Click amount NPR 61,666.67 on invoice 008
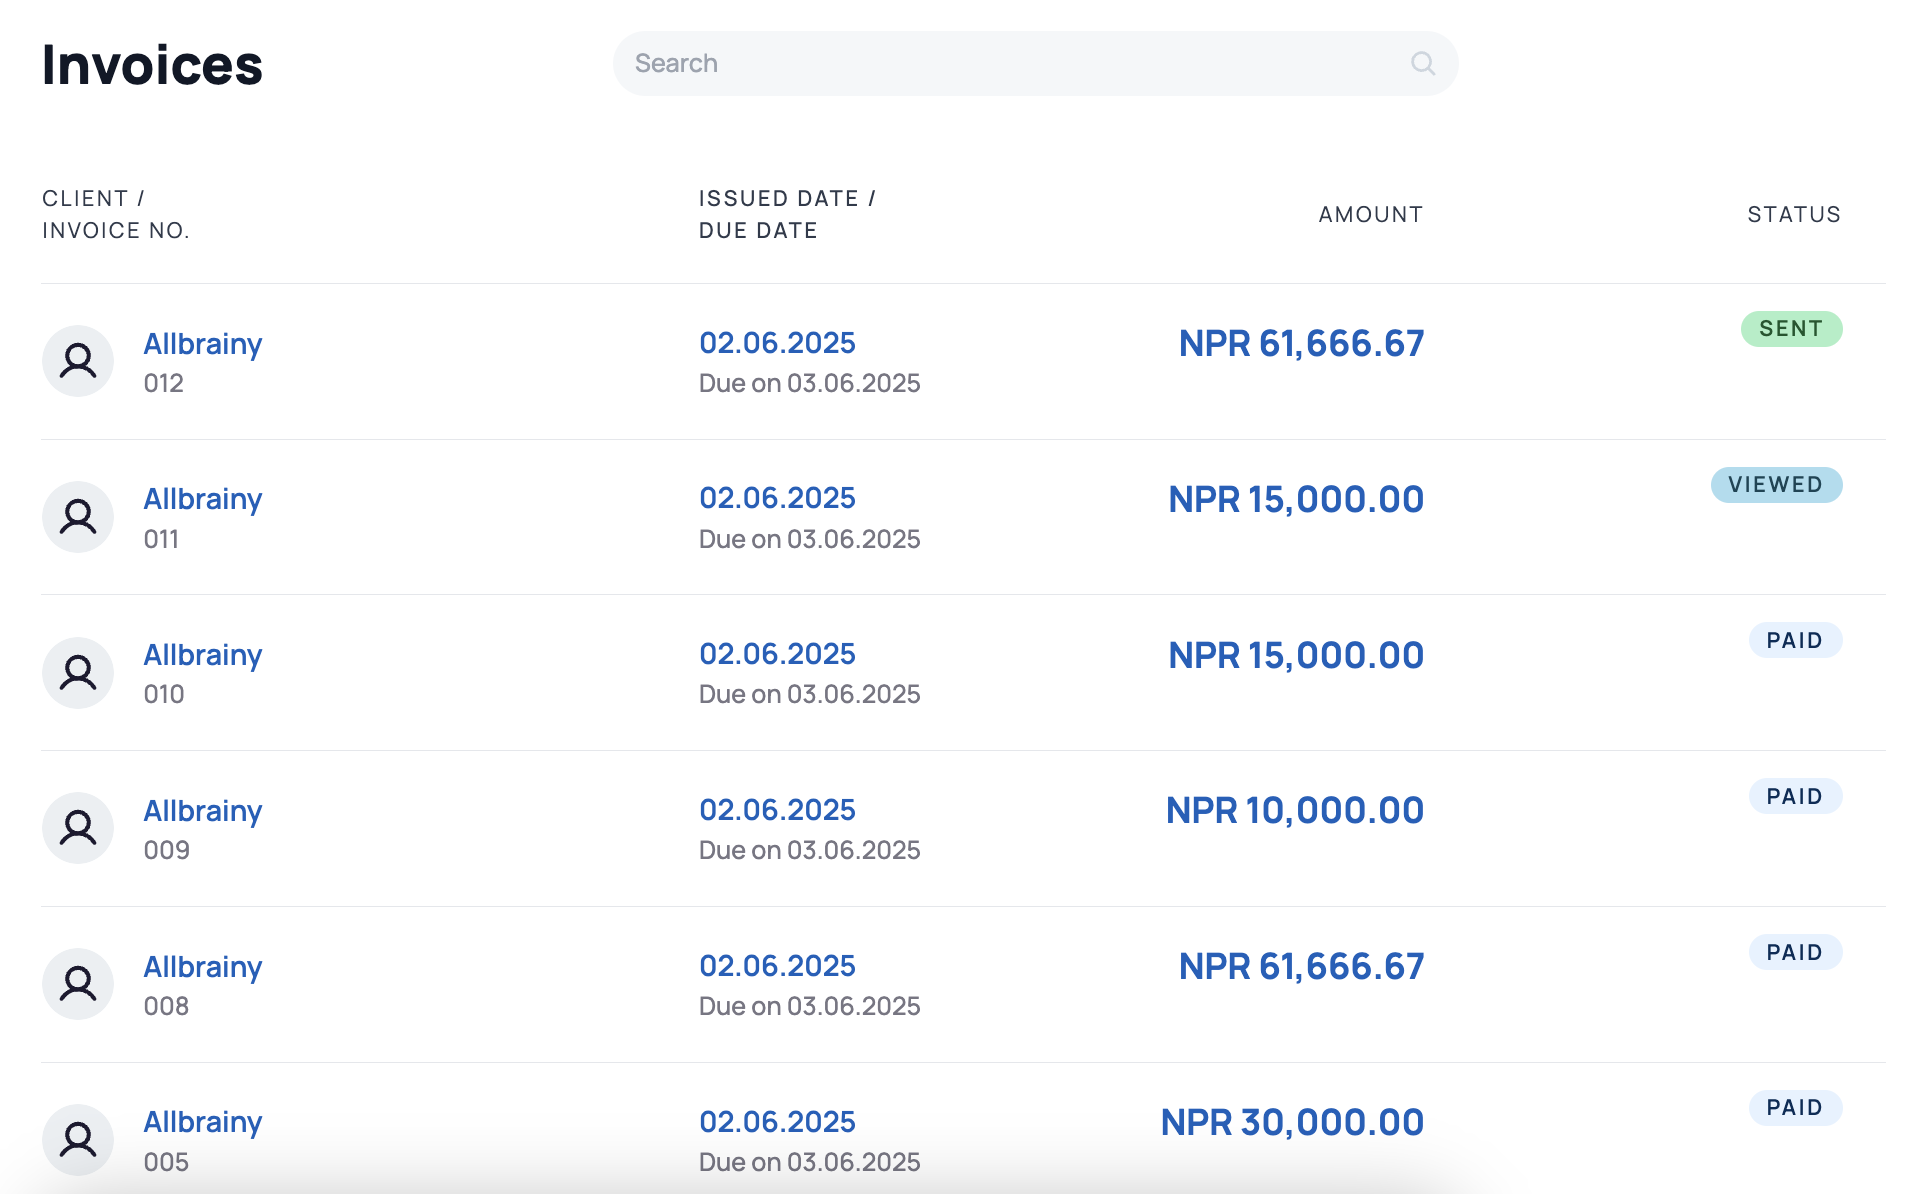 click(x=1301, y=967)
